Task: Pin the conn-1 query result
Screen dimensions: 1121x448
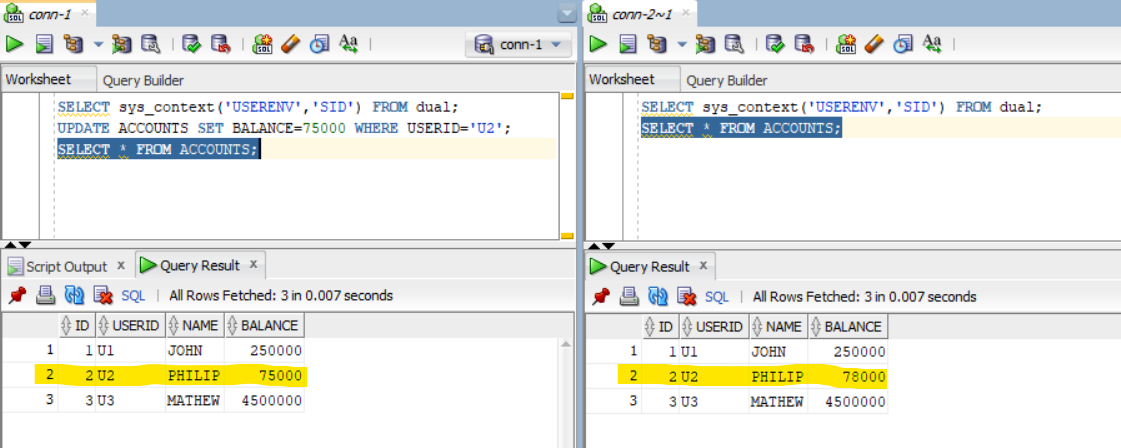Action: (x=17, y=295)
